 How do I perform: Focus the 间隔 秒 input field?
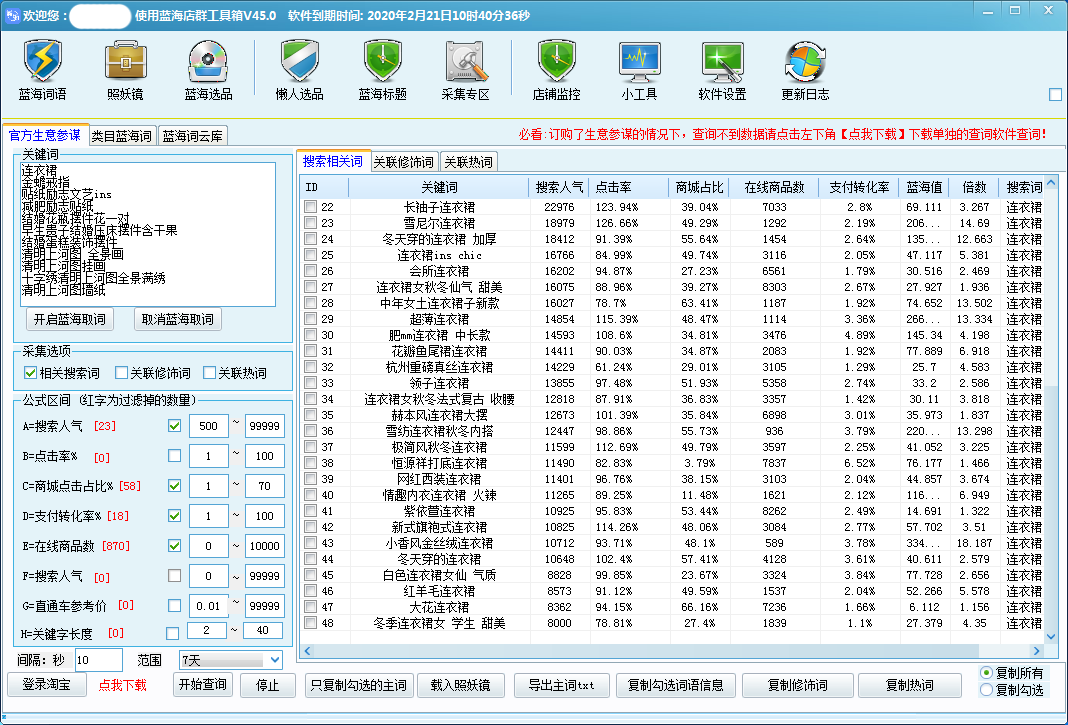click(99, 660)
